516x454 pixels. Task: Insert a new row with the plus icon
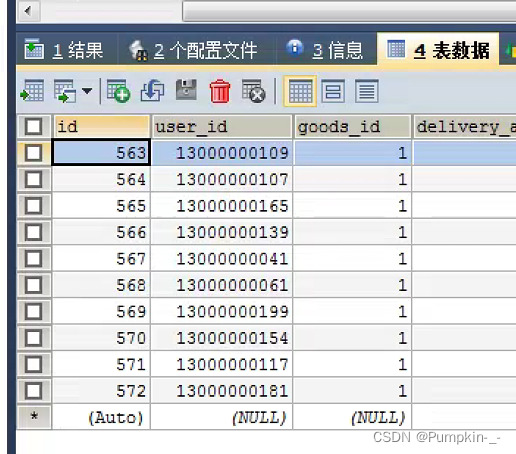[118, 91]
